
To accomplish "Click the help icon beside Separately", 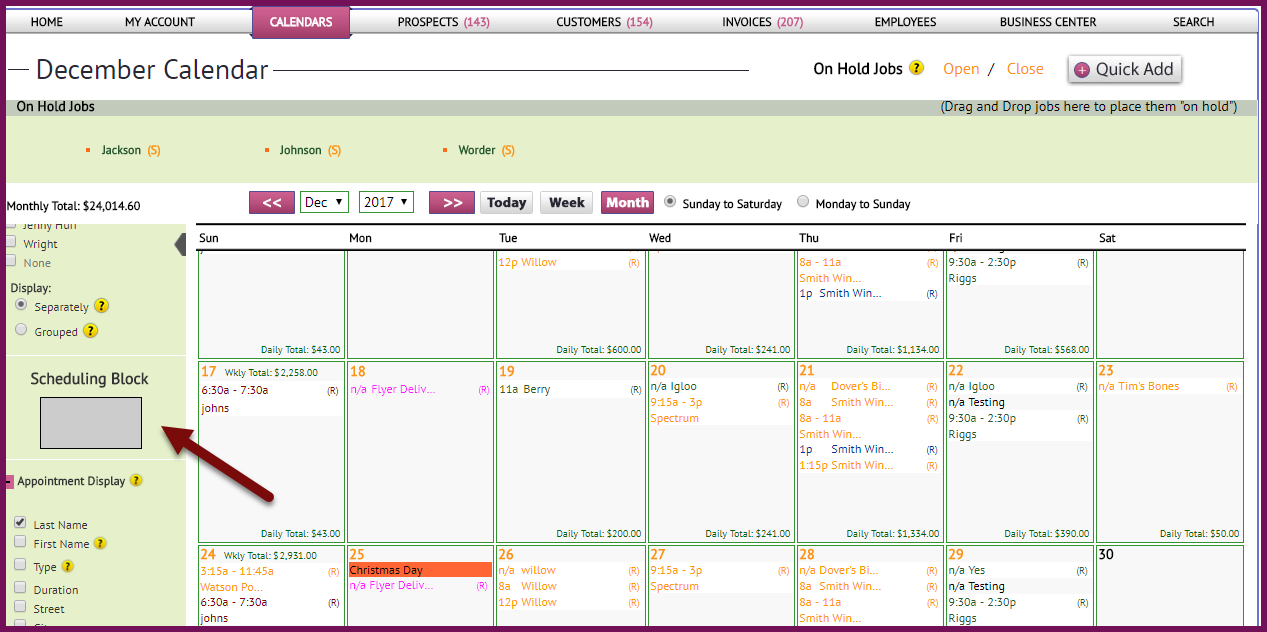I will point(101,306).
